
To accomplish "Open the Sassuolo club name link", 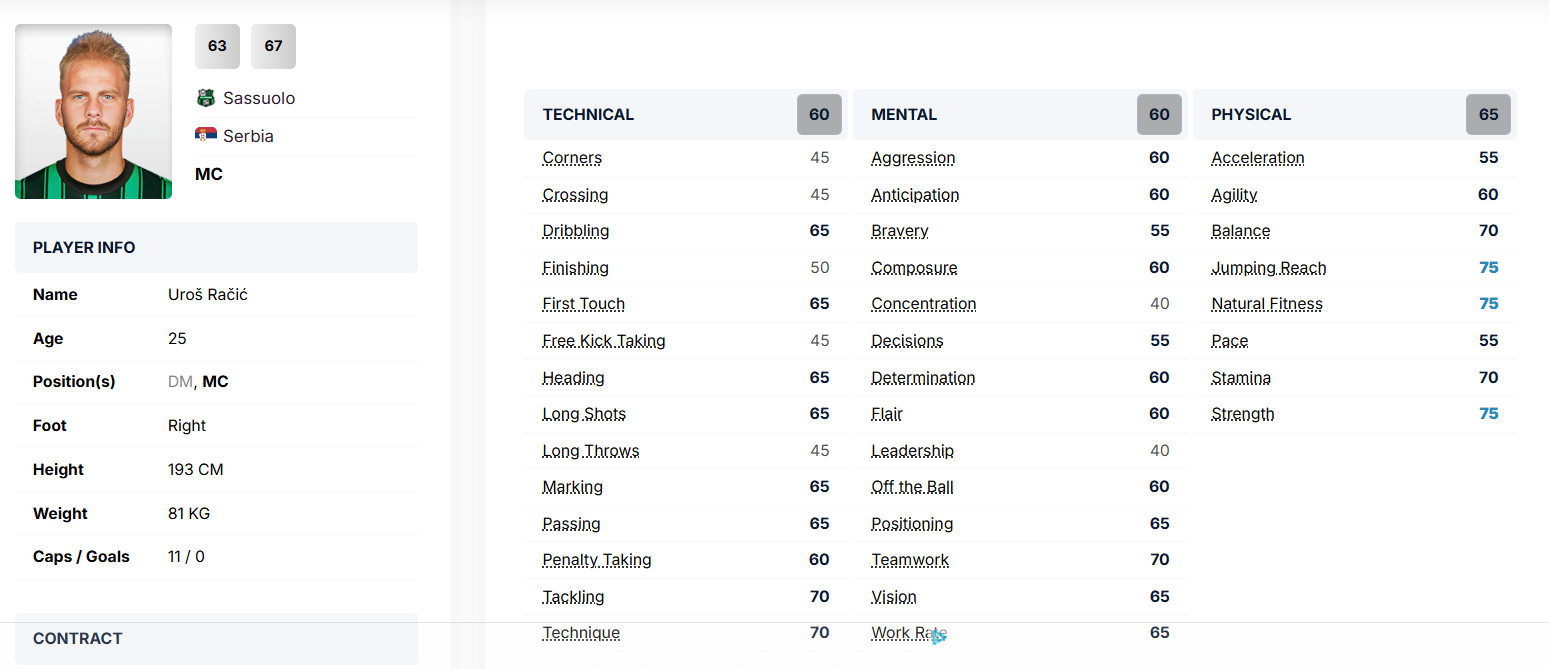I will pos(259,98).
